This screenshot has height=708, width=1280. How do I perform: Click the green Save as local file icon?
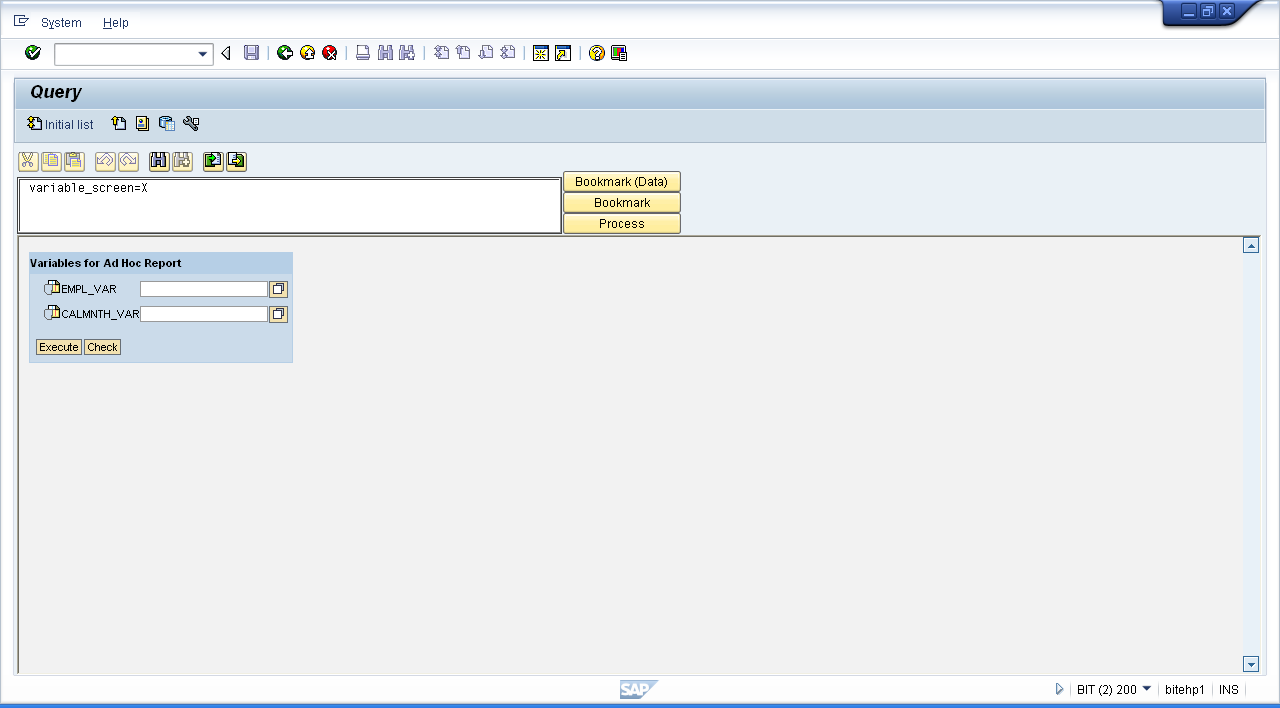(236, 161)
